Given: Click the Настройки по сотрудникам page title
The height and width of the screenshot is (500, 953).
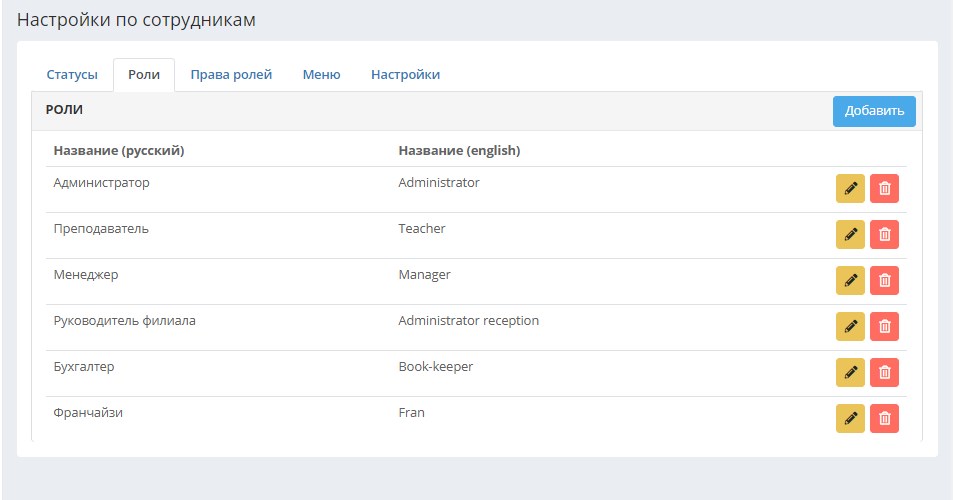Looking at the screenshot, I should [x=136, y=20].
